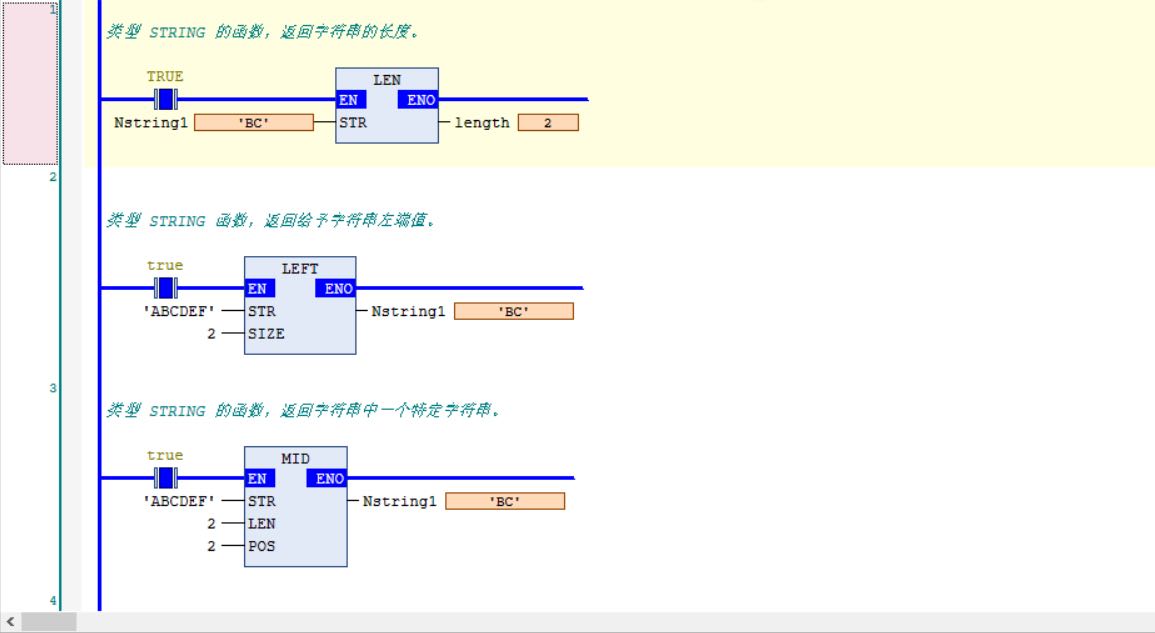Click 'BC' monitor value of MID output

[x=505, y=501]
